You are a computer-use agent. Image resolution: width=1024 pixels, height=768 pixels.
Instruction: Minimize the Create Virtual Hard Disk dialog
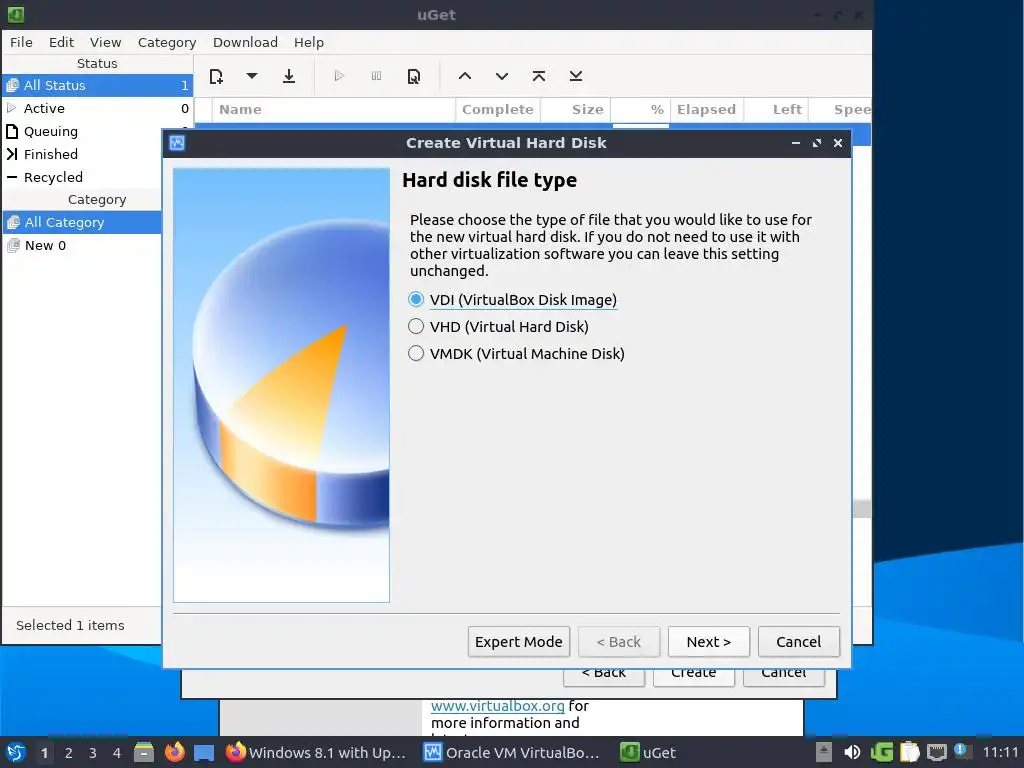coord(795,143)
